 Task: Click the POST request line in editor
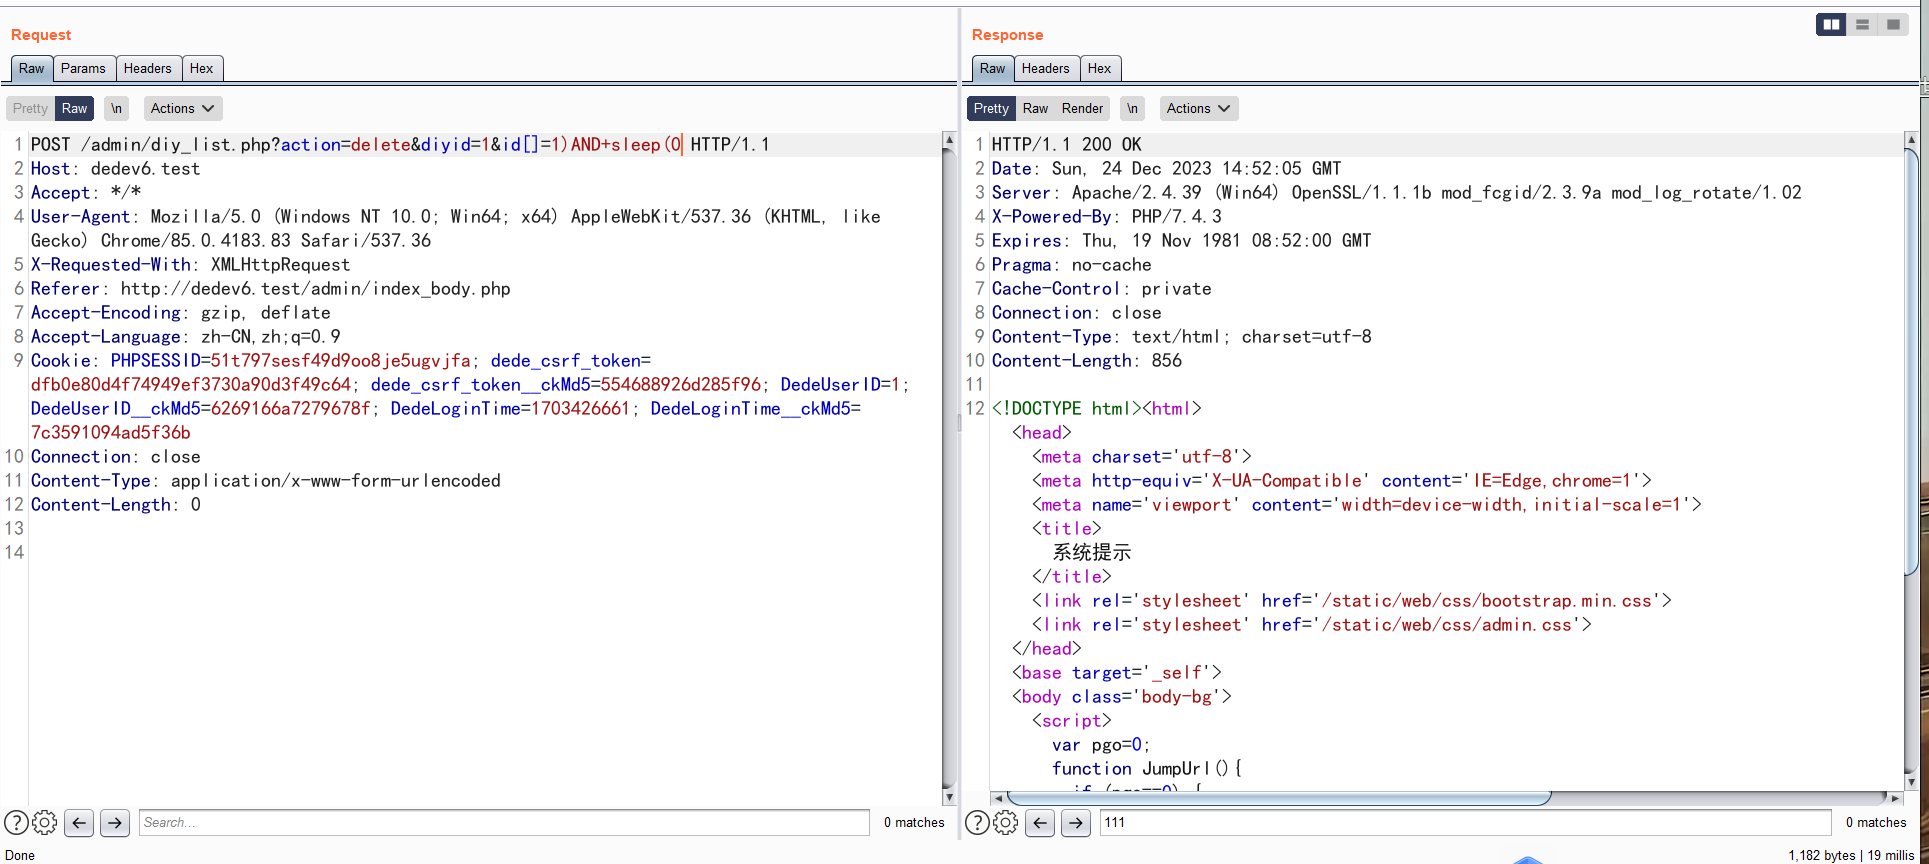coord(400,145)
